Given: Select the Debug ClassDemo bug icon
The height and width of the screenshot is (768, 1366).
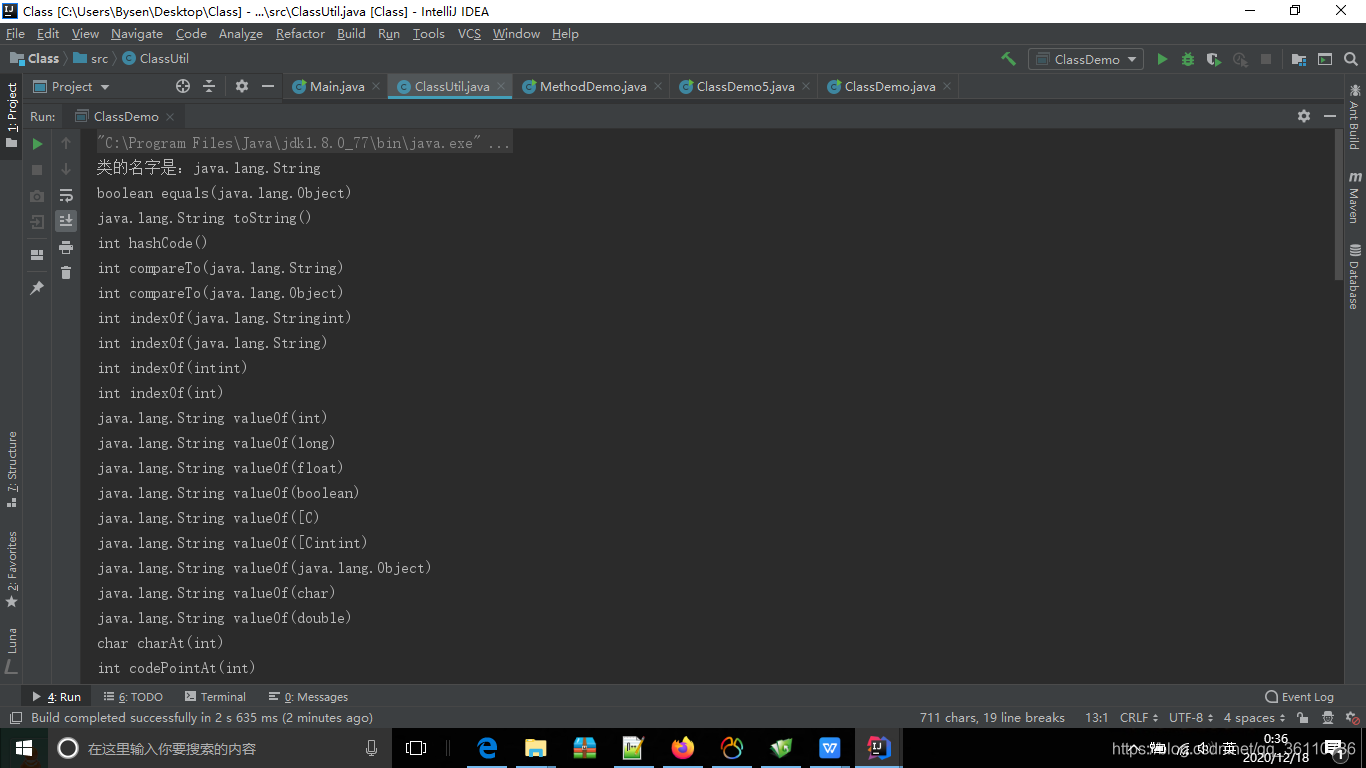Looking at the screenshot, I should 1188,58.
